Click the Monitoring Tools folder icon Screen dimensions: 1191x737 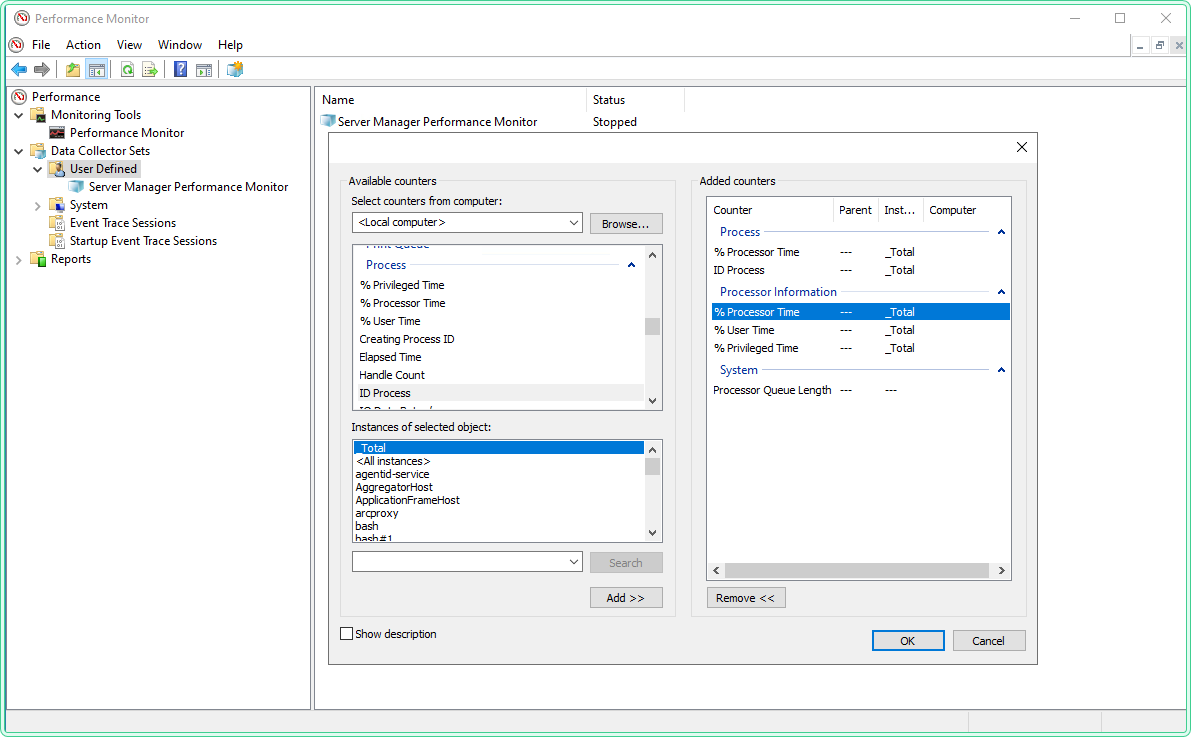(38, 115)
